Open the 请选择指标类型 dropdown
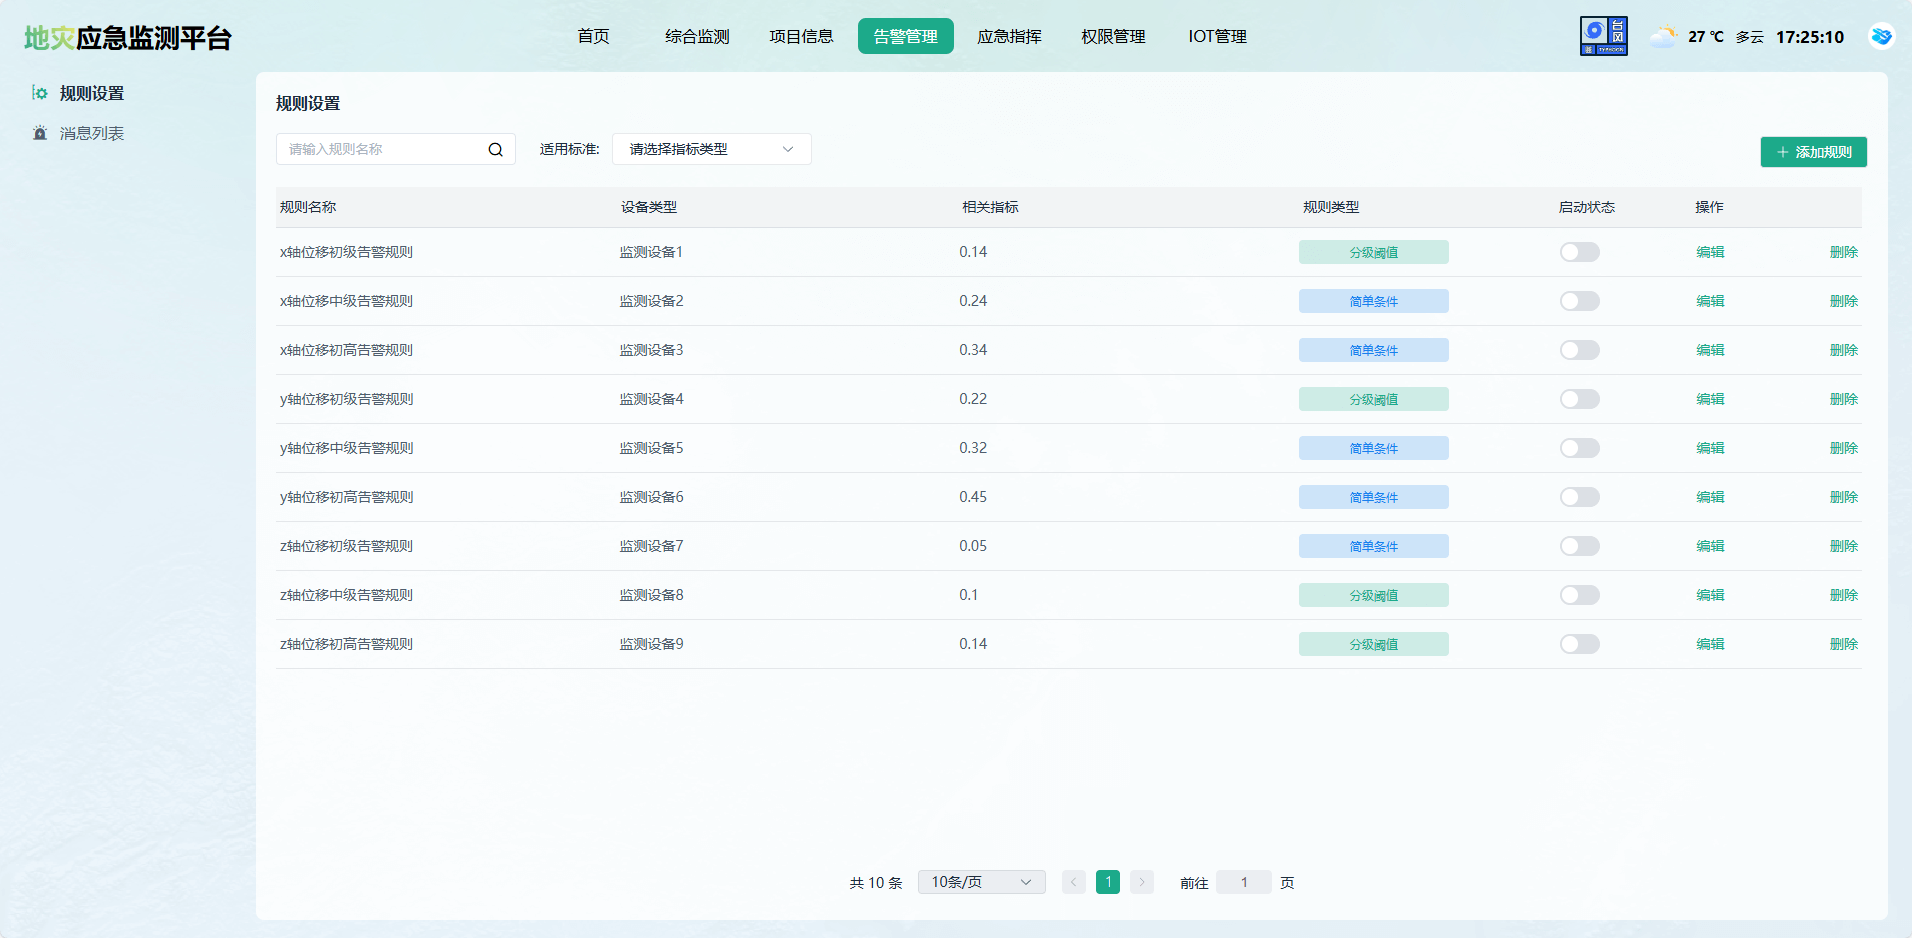Image resolution: width=1912 pixels, height=938 pixels. [711, 149]
